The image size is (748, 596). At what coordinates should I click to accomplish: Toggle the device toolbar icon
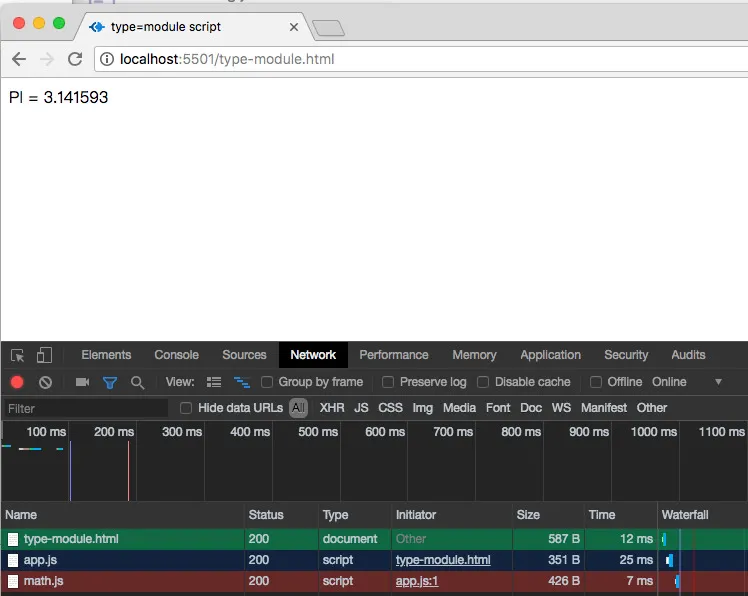tap(44, 355)
